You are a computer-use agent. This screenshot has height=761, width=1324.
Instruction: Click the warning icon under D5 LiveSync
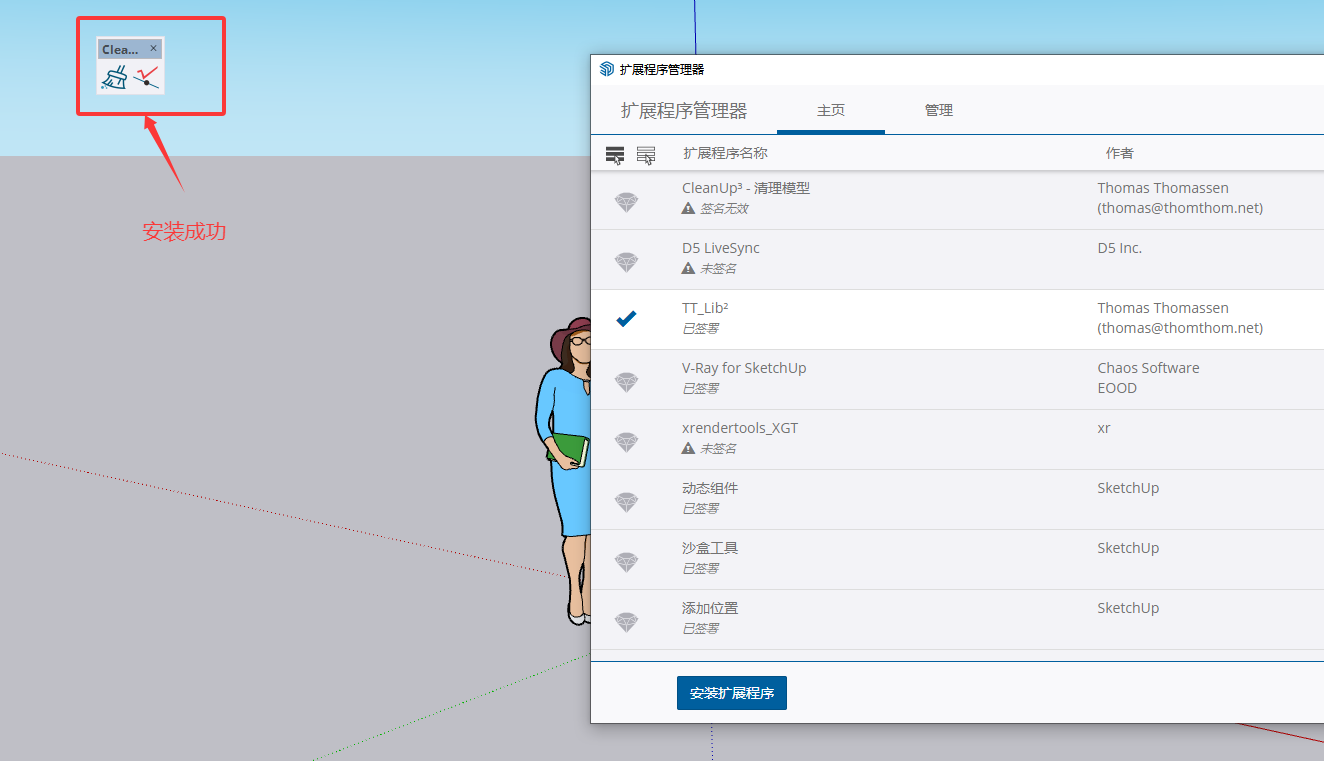coord(688,269)
